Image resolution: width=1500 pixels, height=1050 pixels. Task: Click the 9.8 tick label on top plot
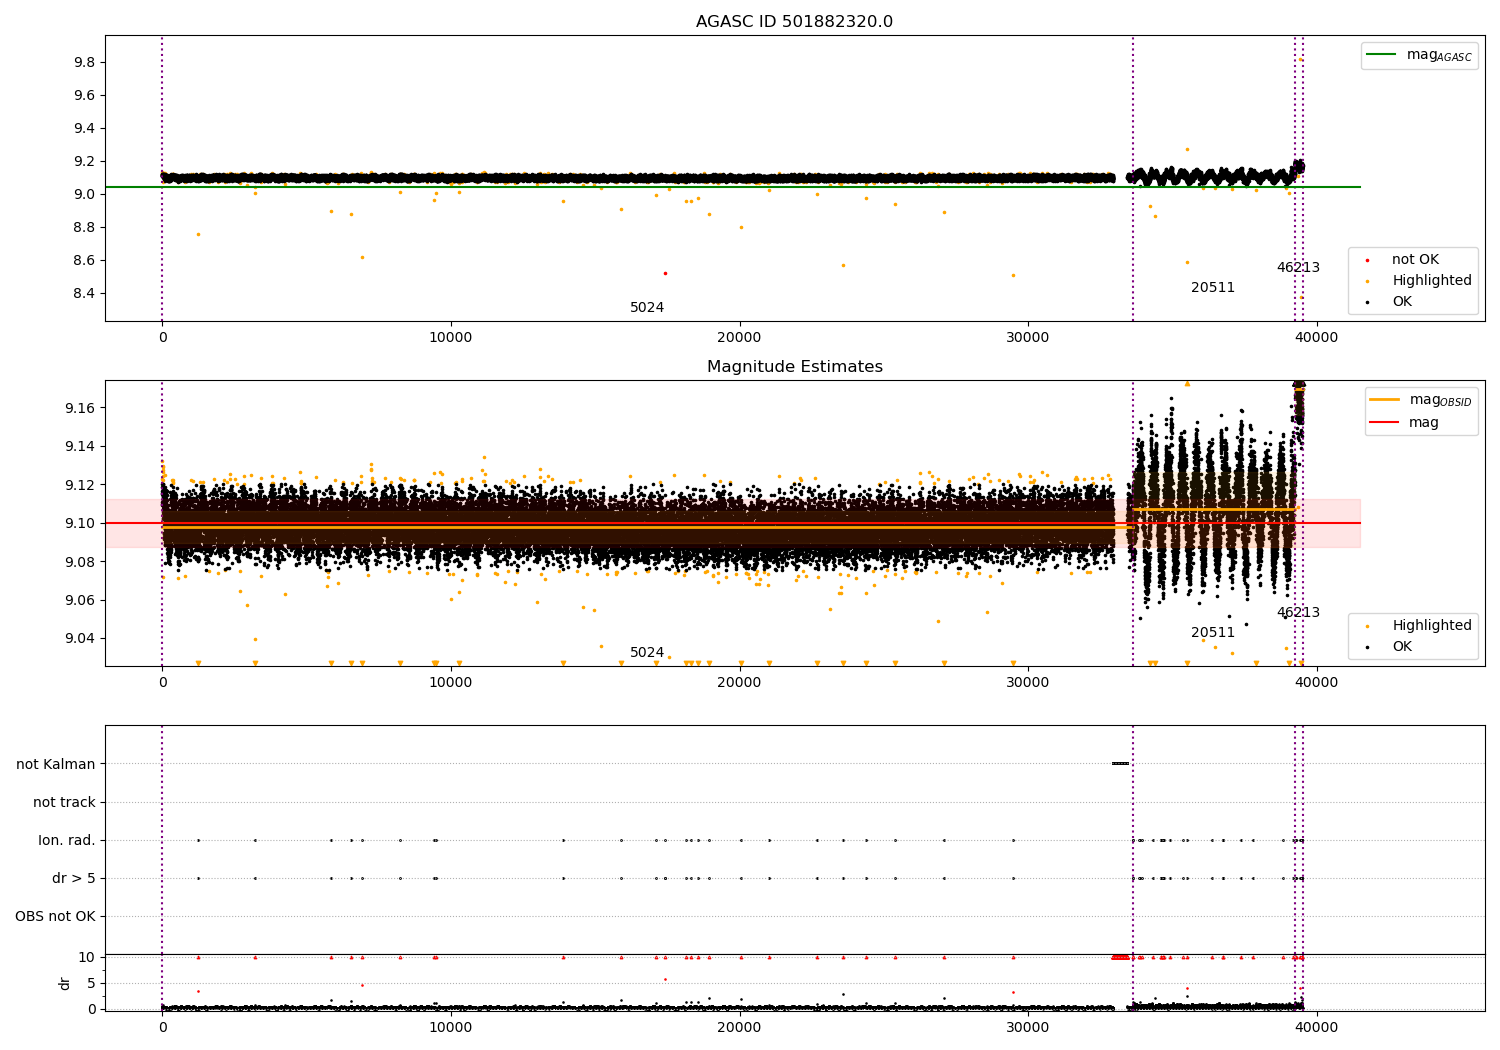pos(84,62)
